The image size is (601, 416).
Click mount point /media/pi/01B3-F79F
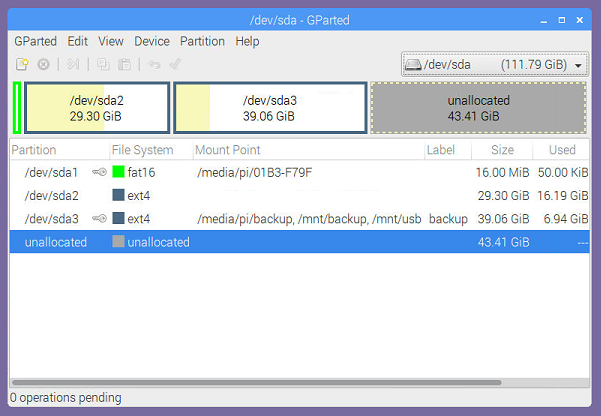pyautogui.click(x=254, y=173)
